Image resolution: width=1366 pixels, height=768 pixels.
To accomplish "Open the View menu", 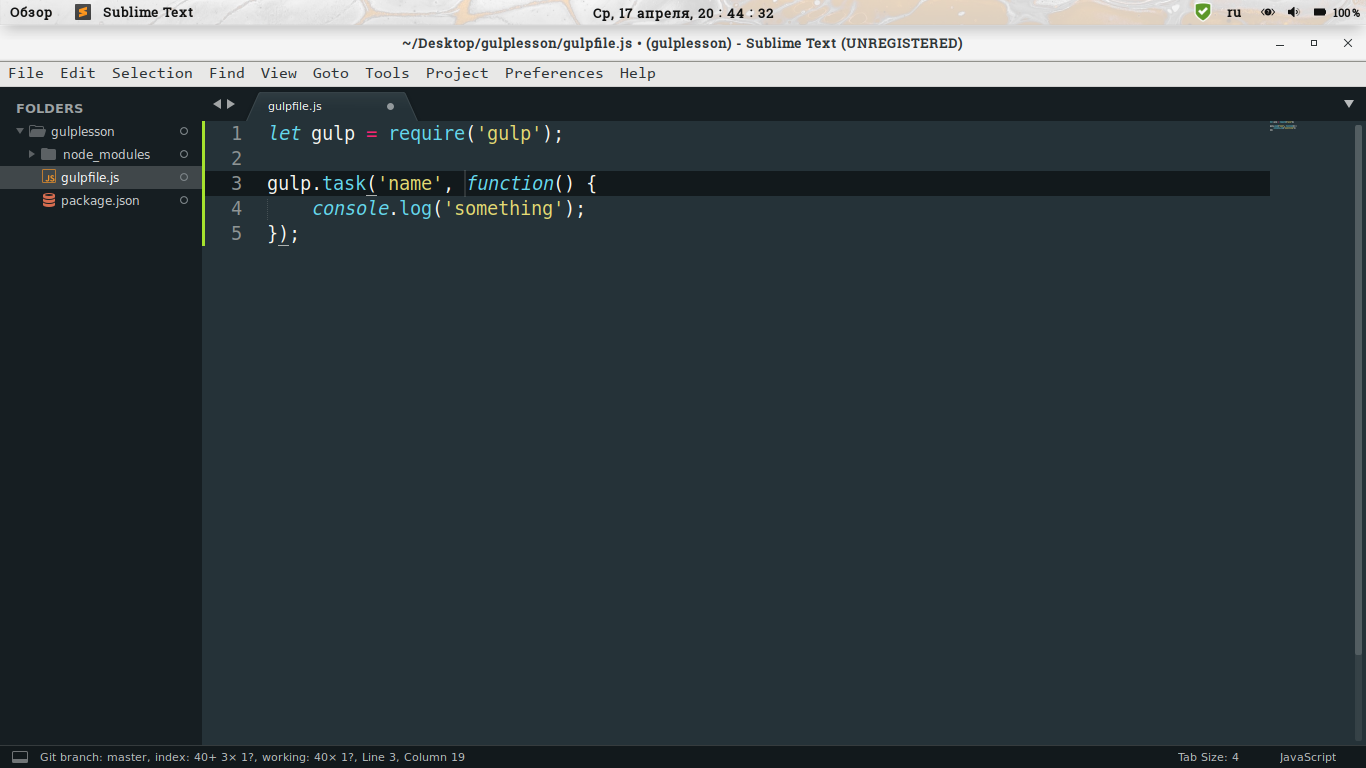I will tap(279, 73).
